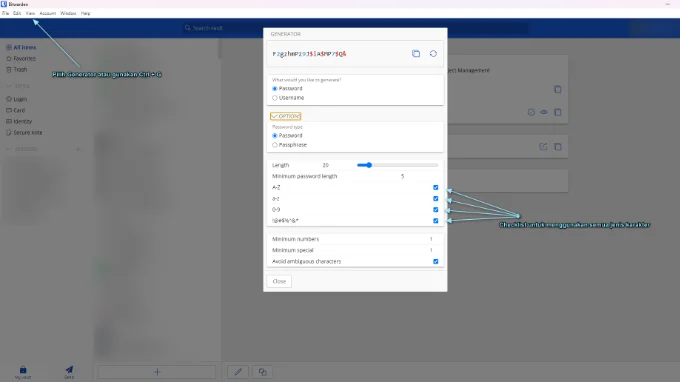The image size is (680, 382).
Task: Open My vault at bottom left
Action: point(23,372)
